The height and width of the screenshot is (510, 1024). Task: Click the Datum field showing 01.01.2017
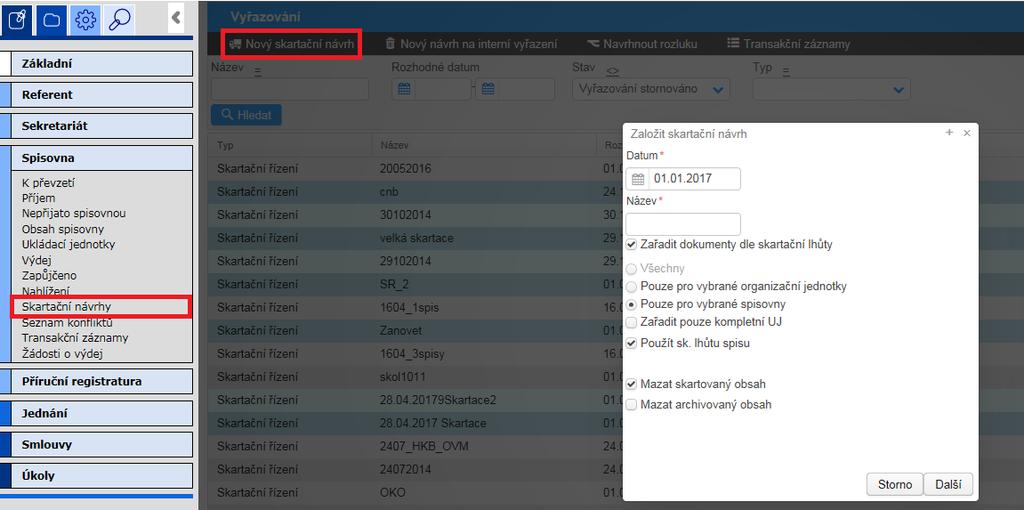point(683,179)
